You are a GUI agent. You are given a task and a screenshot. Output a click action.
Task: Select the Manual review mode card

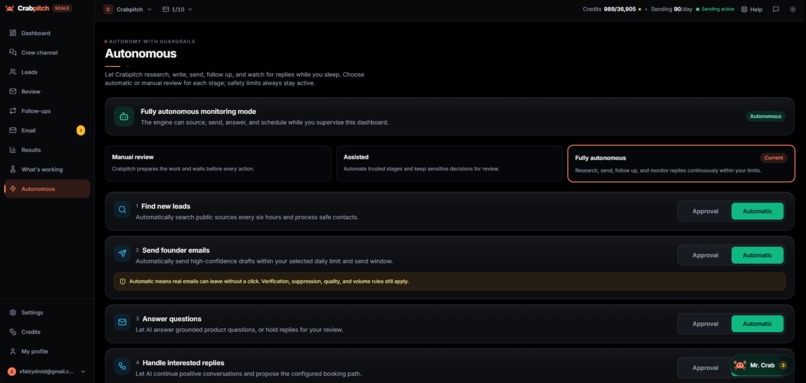coord(218,163)
